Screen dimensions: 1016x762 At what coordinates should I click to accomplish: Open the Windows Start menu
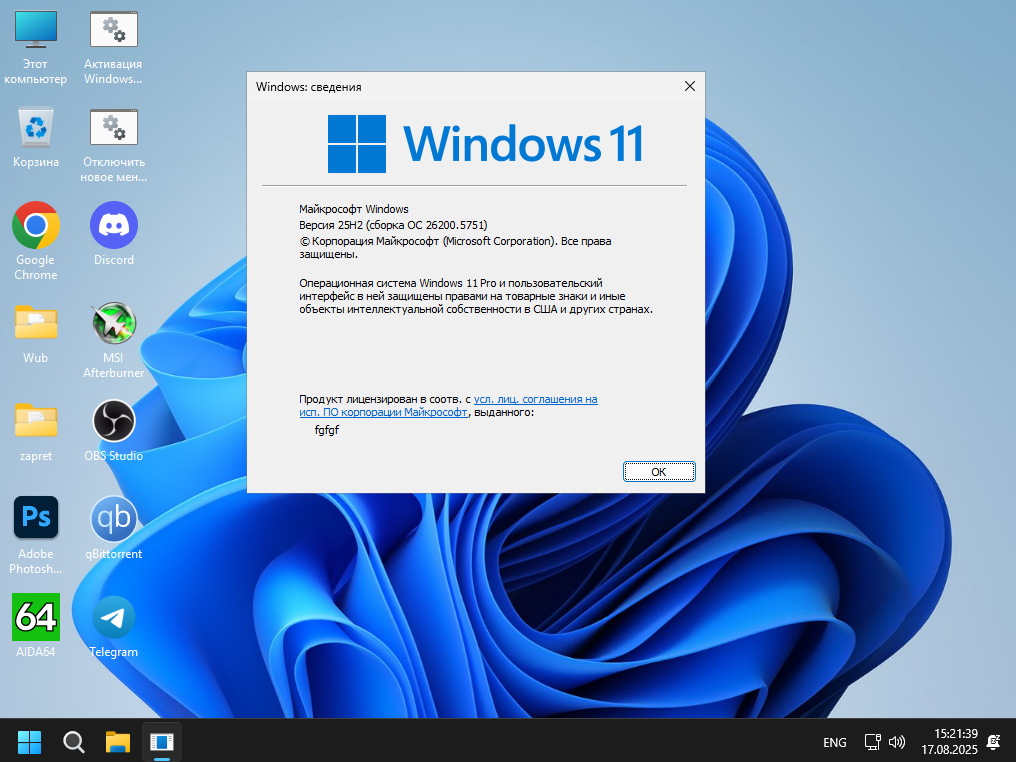tap(29, 742)
